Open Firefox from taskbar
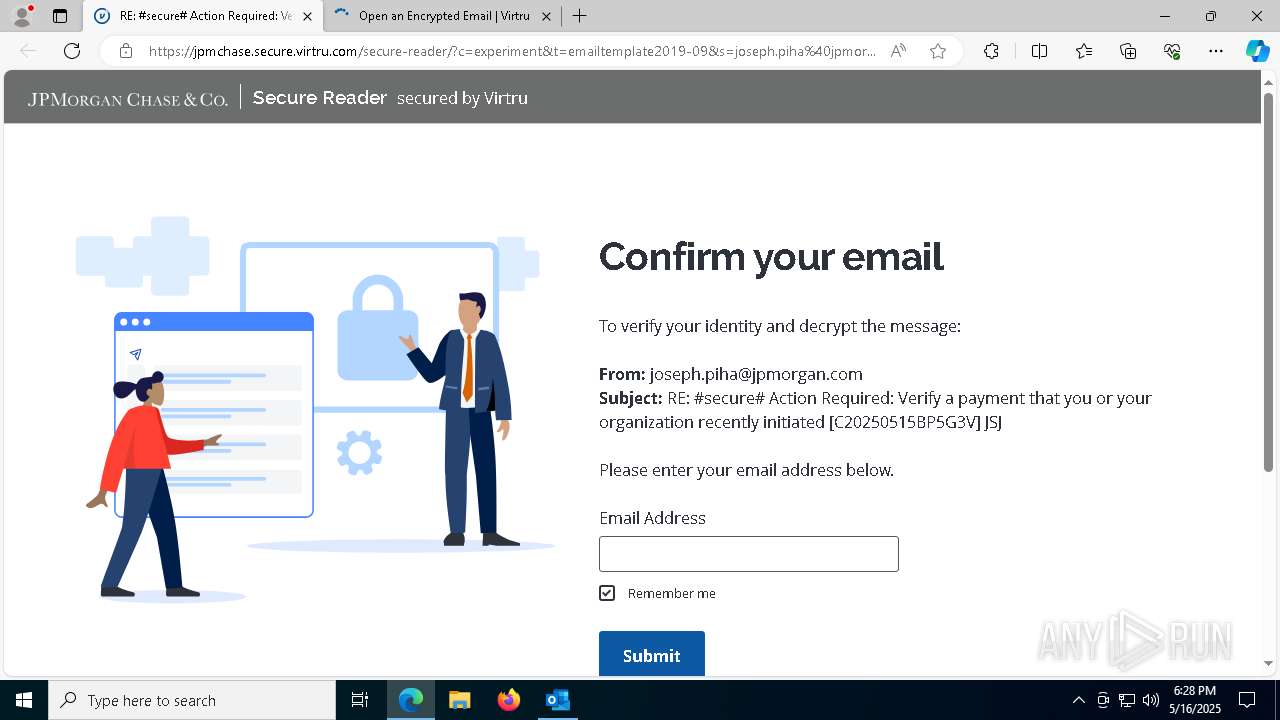The width and height of the screenshot is (1280, 720). [509, 700]
